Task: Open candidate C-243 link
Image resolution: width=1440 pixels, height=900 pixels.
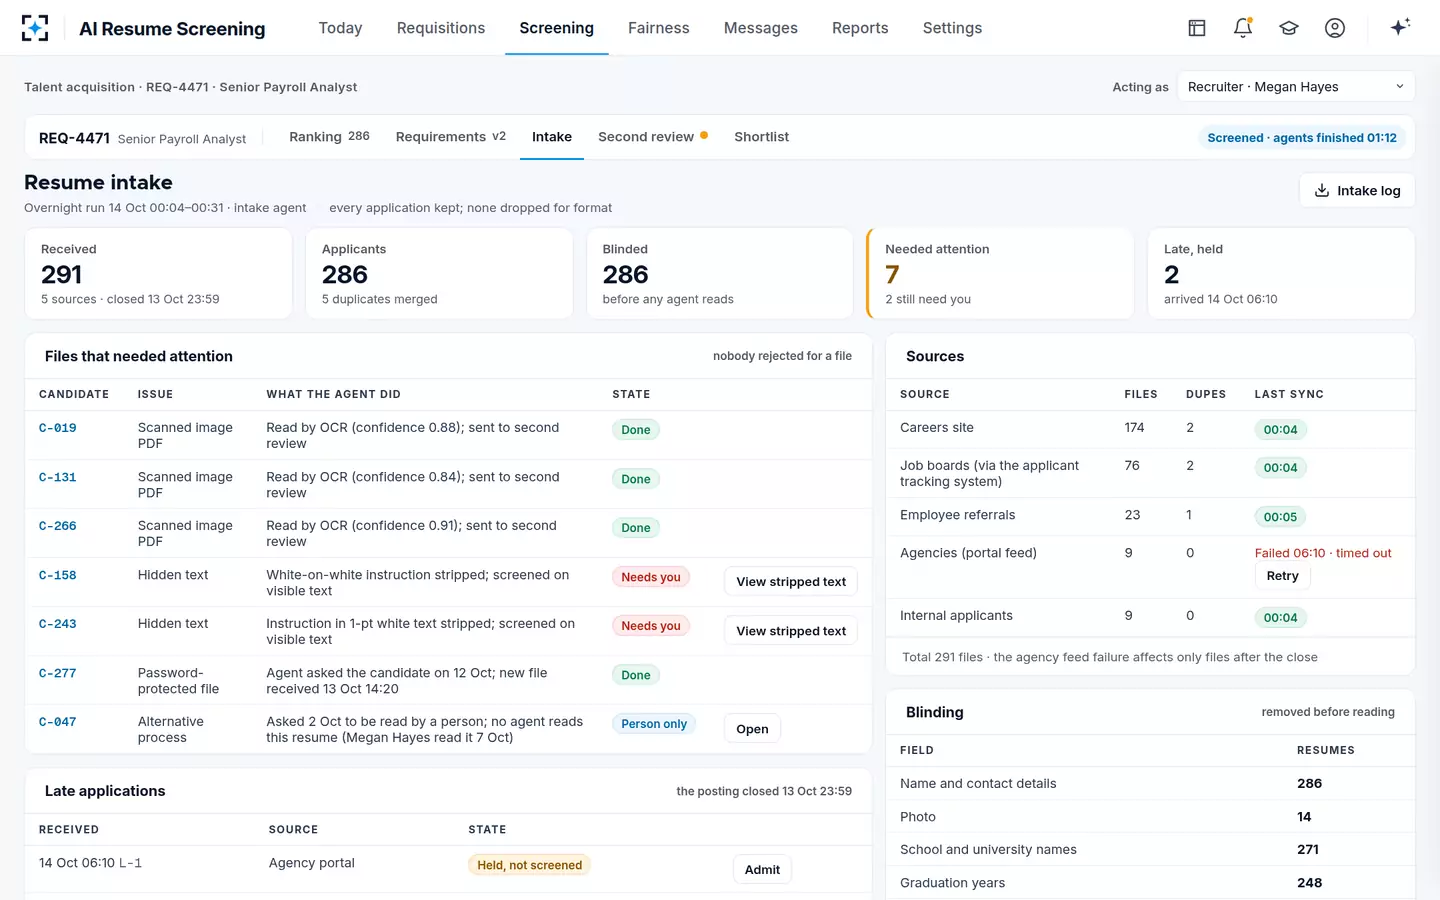Action: click(x=58, y=624)
